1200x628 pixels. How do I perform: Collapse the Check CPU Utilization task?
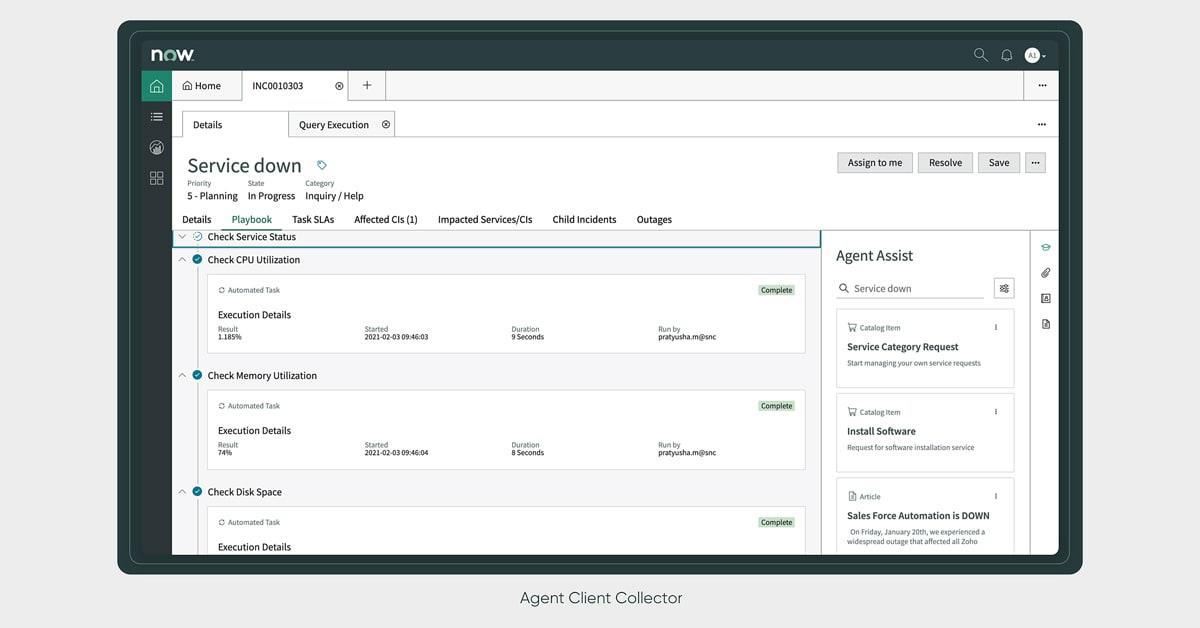coord(182,259)
